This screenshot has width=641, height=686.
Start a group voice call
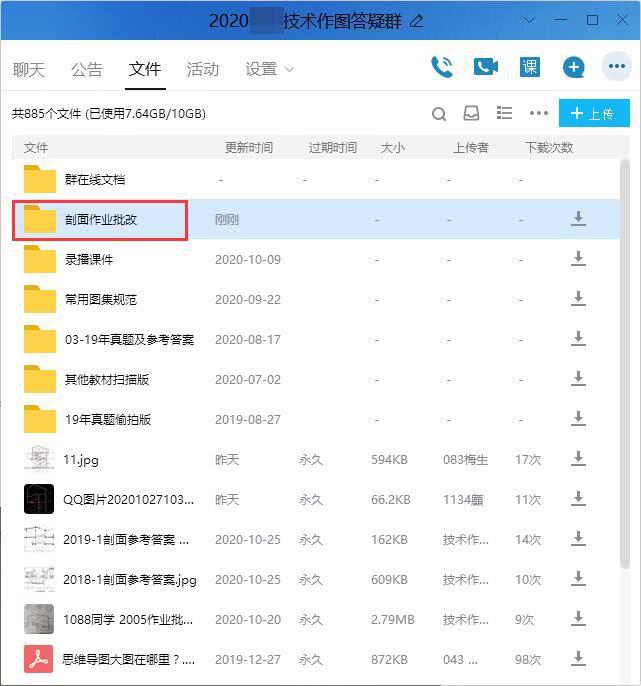pos(441,67)
